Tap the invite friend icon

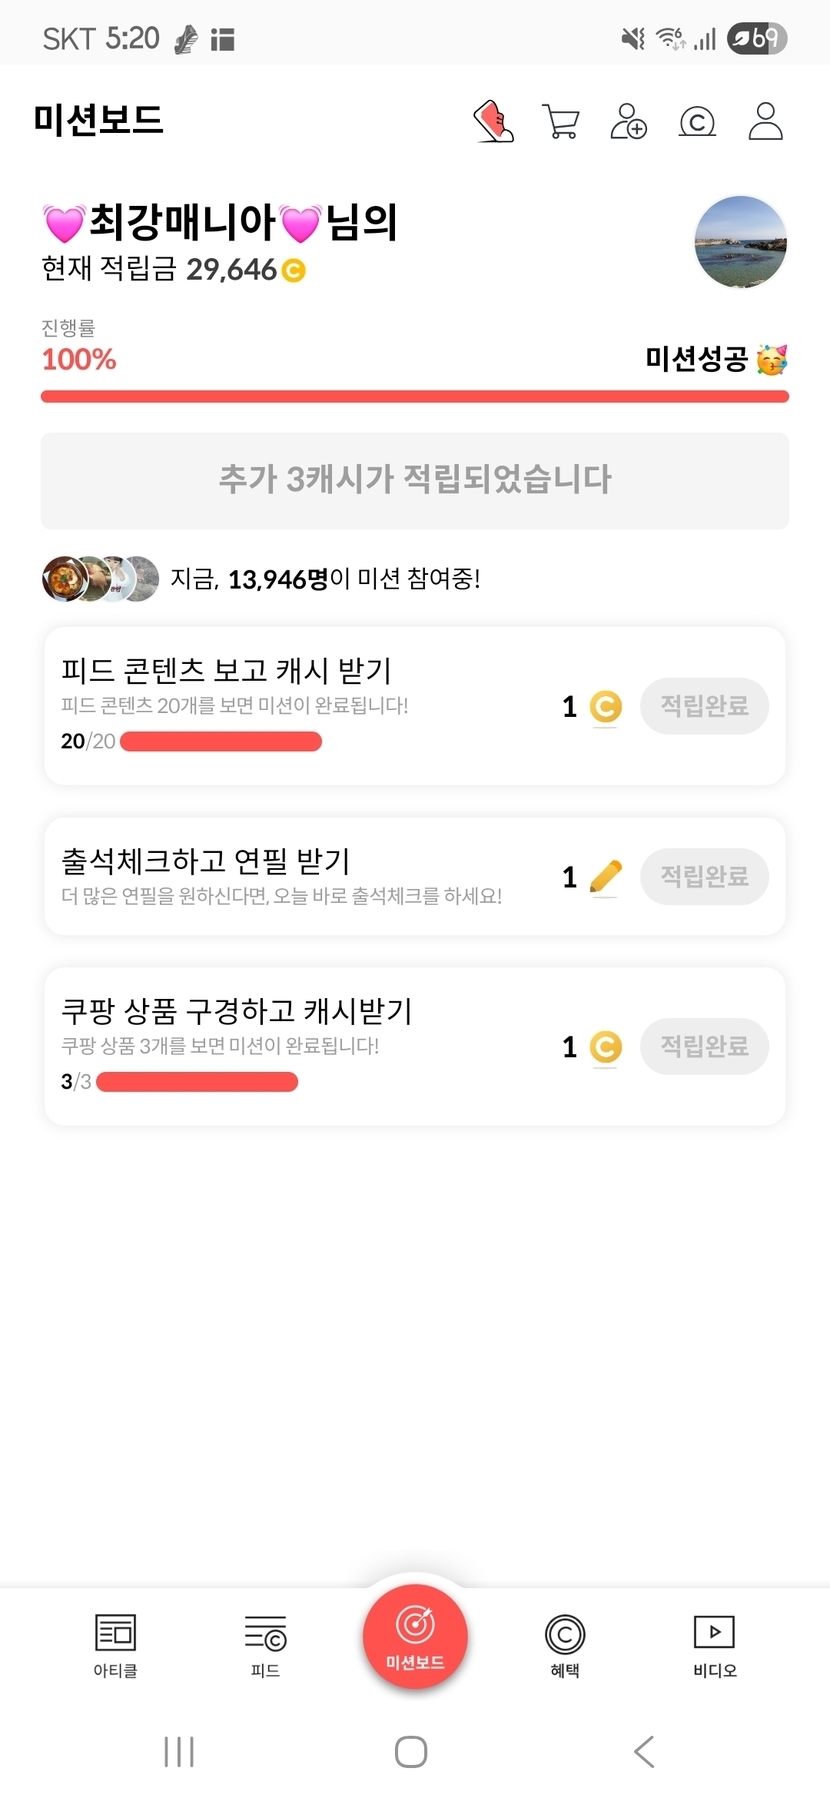click(629, 122)
